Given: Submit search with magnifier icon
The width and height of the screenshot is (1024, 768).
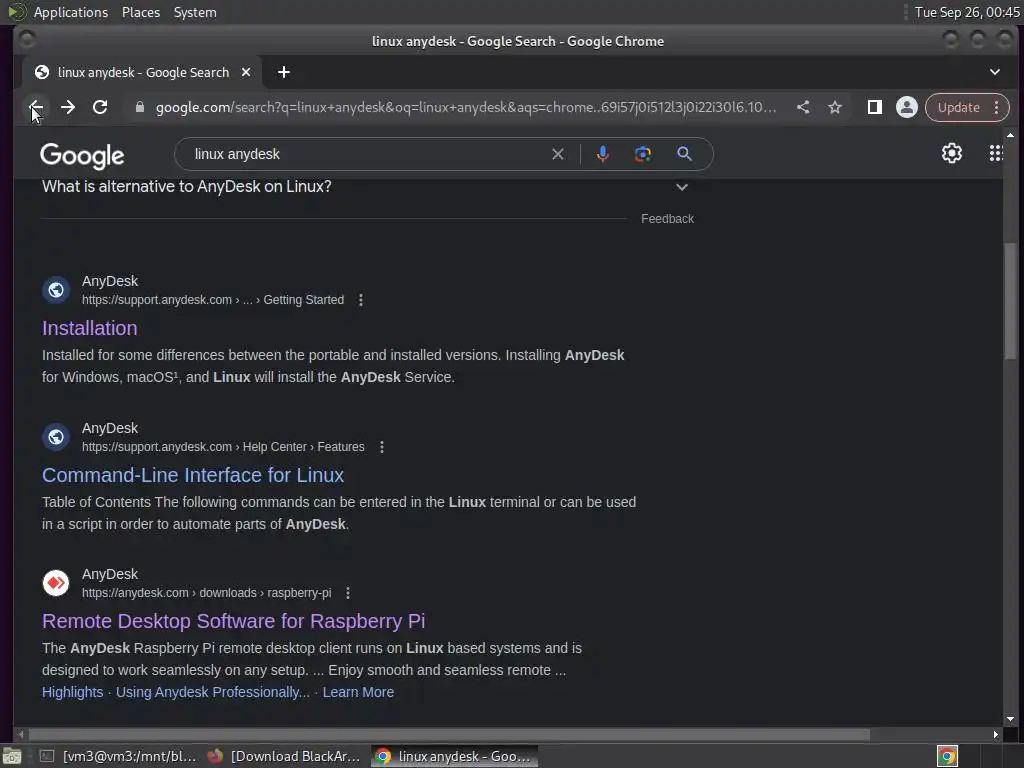Looking at the screenshot, I should click(684, 154).
